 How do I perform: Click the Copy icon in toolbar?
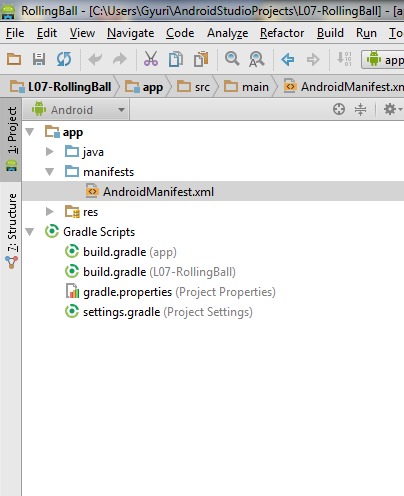pos(176,59)
